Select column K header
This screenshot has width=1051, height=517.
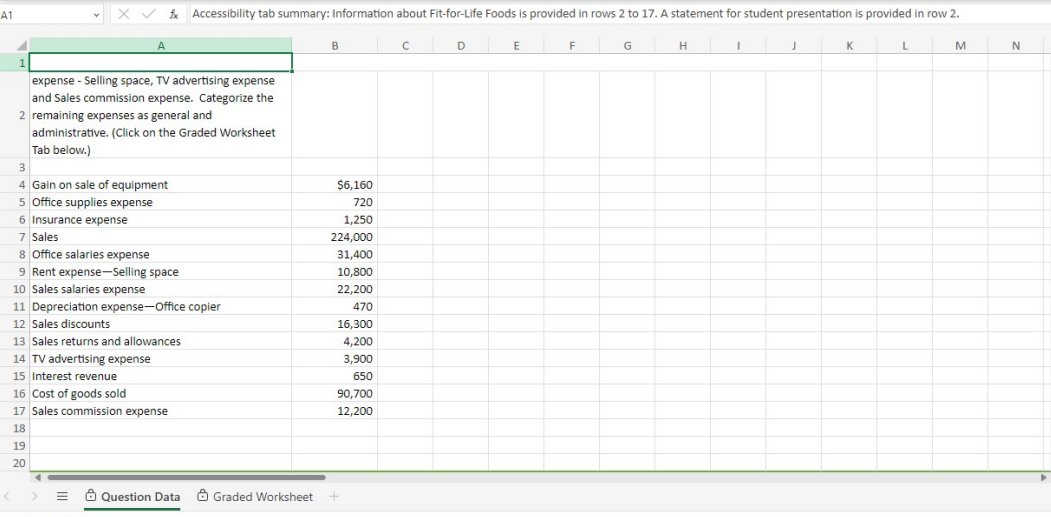[849, 46]
